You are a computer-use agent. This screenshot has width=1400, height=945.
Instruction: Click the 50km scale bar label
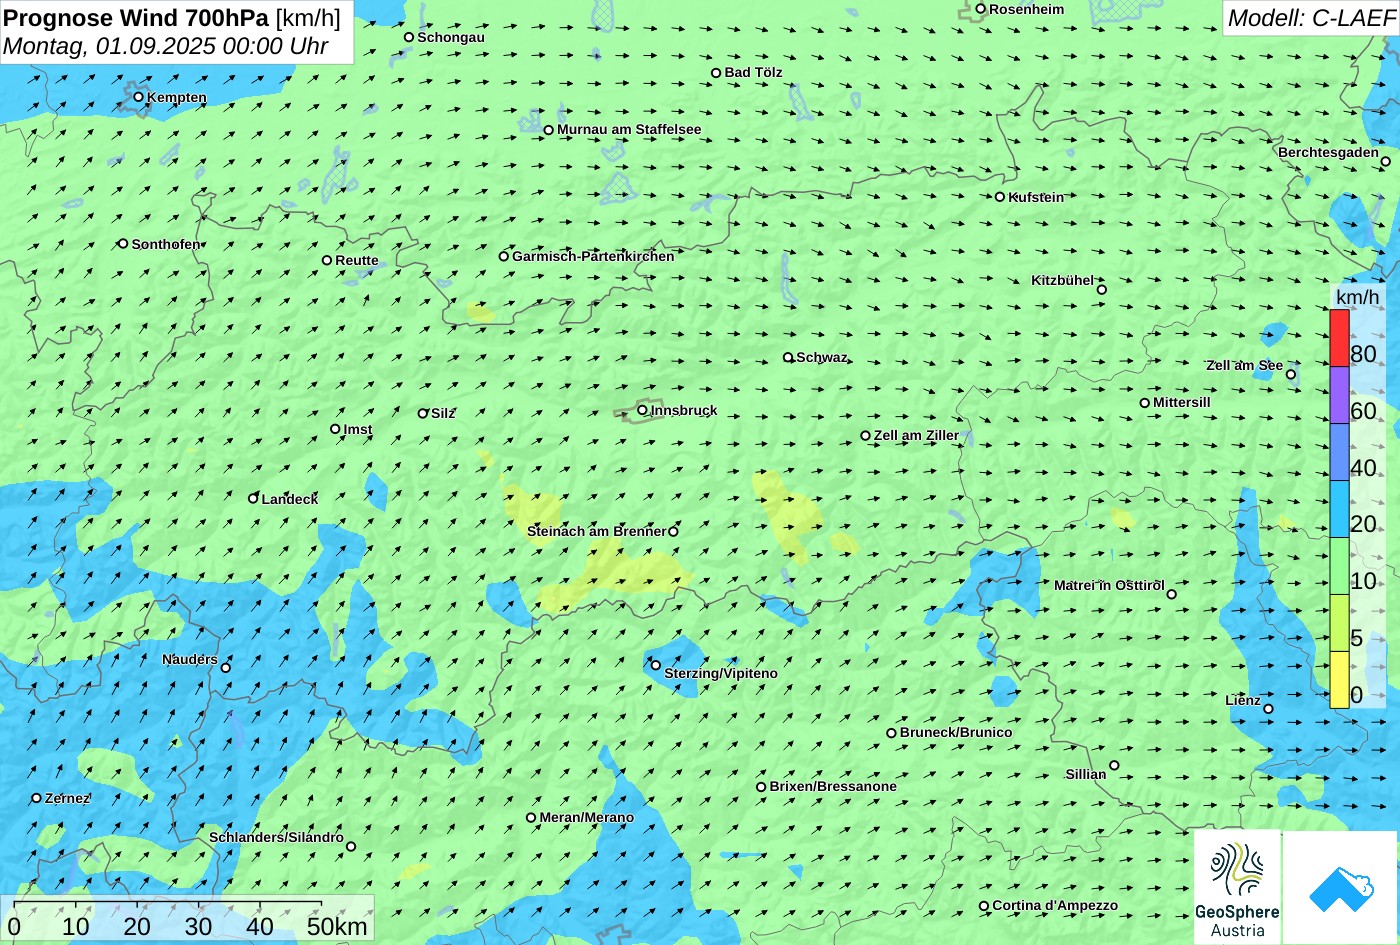point(337,926)
